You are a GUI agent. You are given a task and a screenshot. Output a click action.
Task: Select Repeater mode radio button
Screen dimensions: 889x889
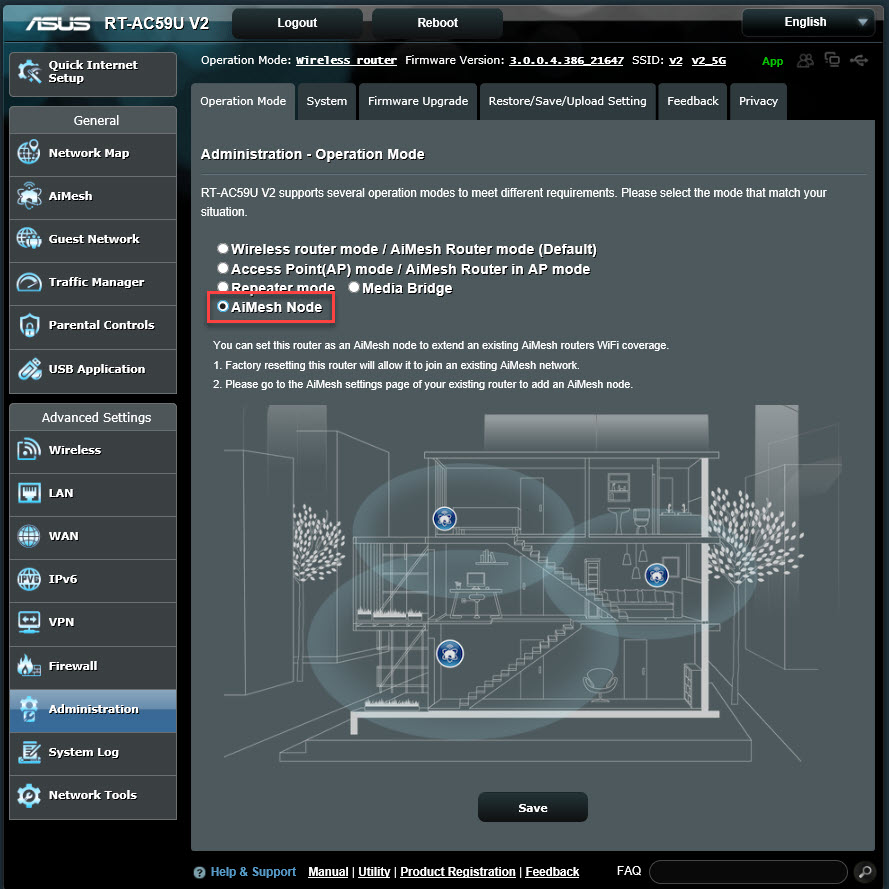(223, 287)
